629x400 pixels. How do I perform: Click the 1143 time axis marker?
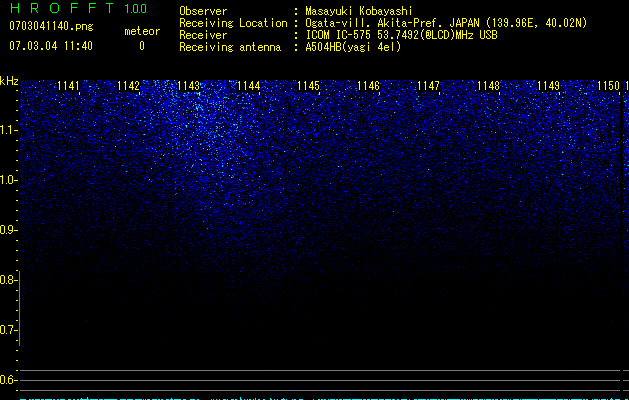coord(188,86)
